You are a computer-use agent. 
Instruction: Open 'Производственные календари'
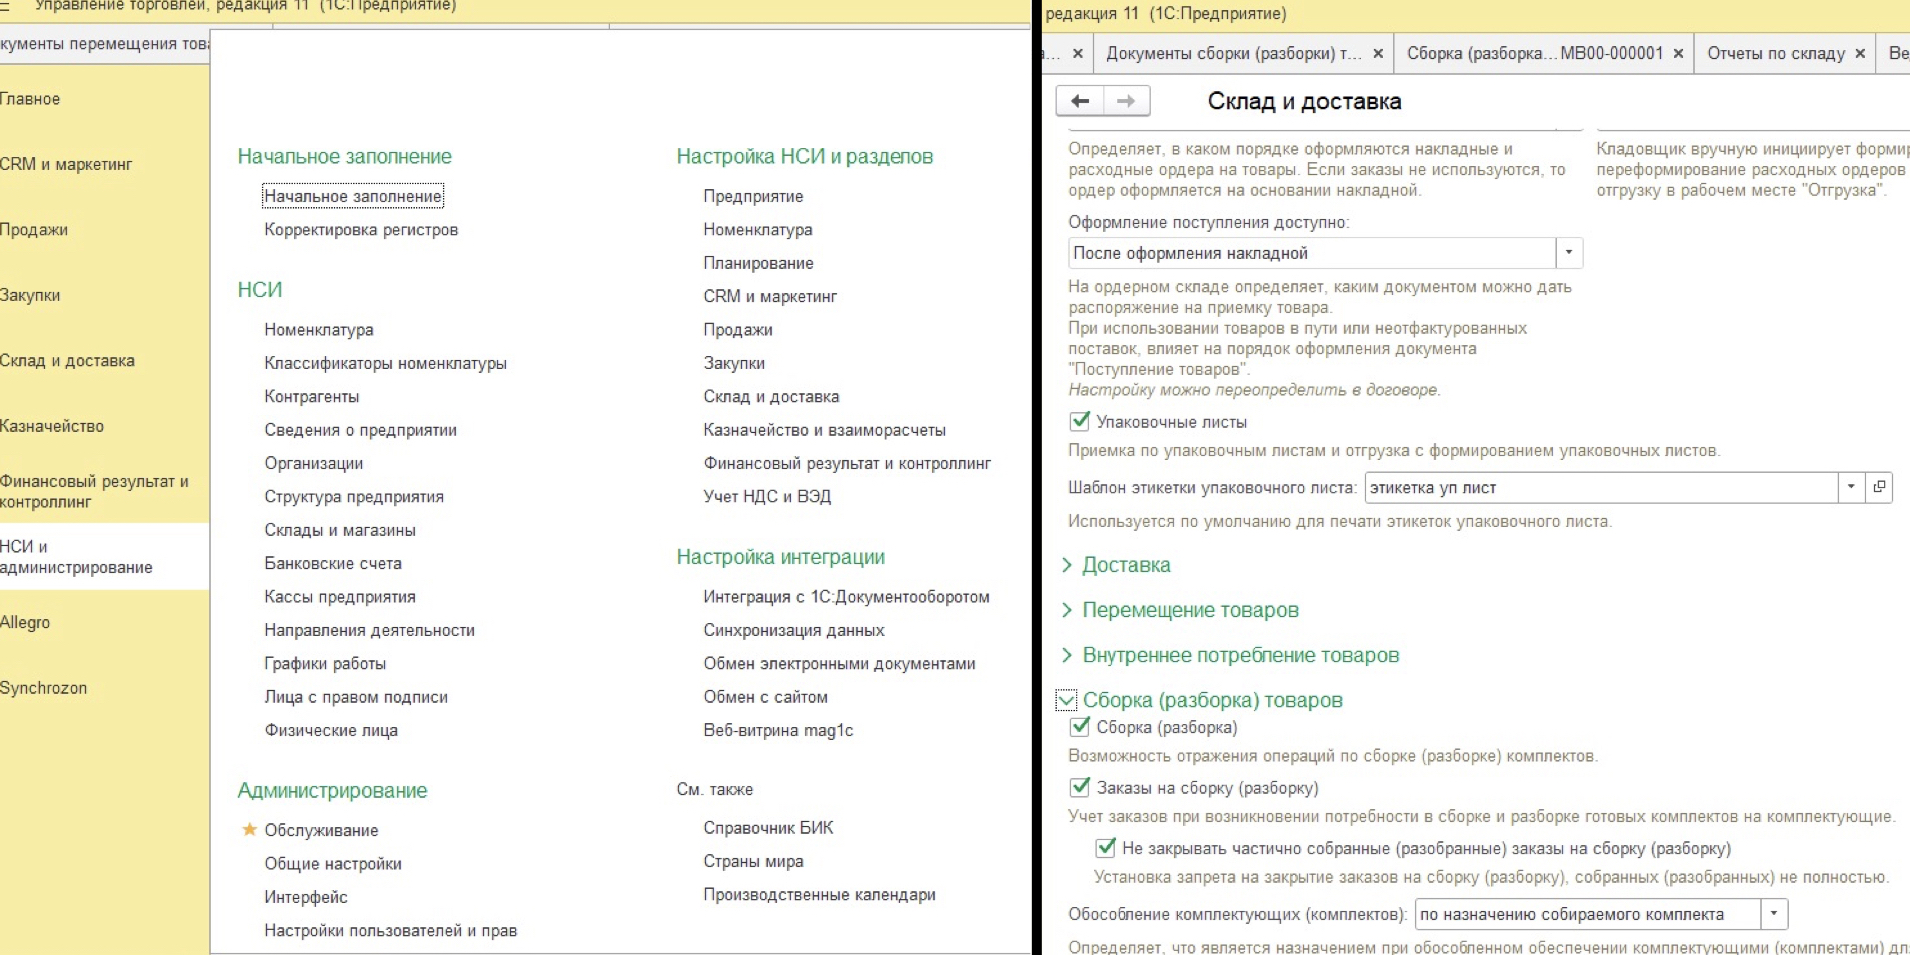(x=819, y=894)
